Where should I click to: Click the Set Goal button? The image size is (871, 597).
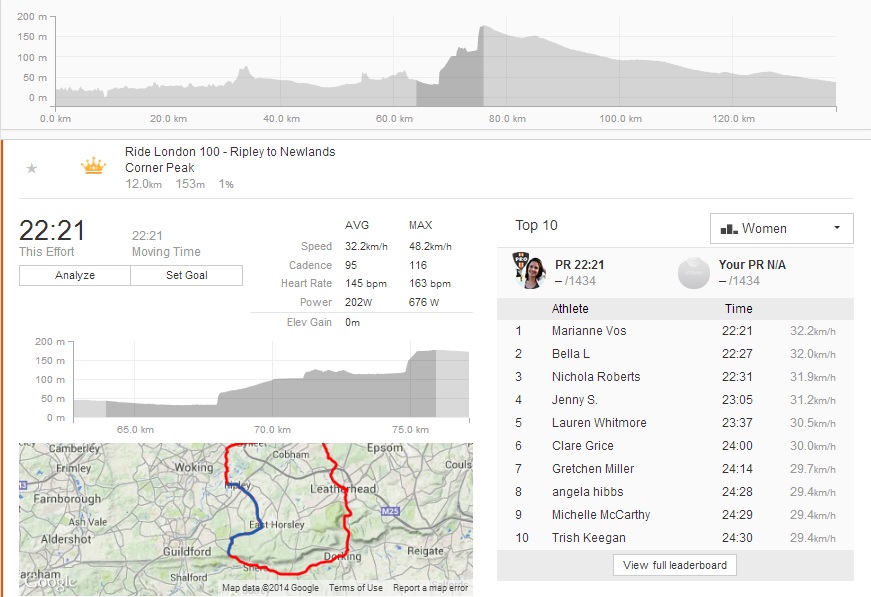tap(186, 275)
